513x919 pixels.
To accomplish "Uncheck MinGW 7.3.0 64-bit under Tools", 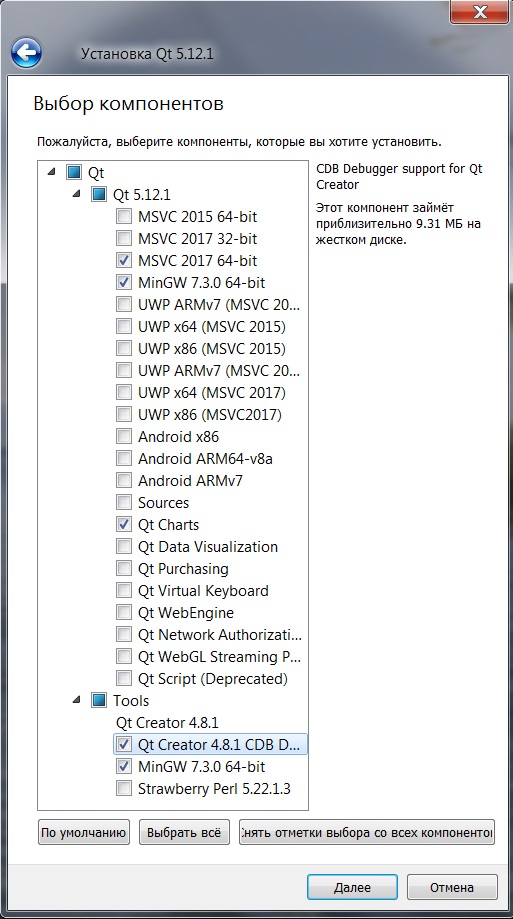I will coord(124,767).
